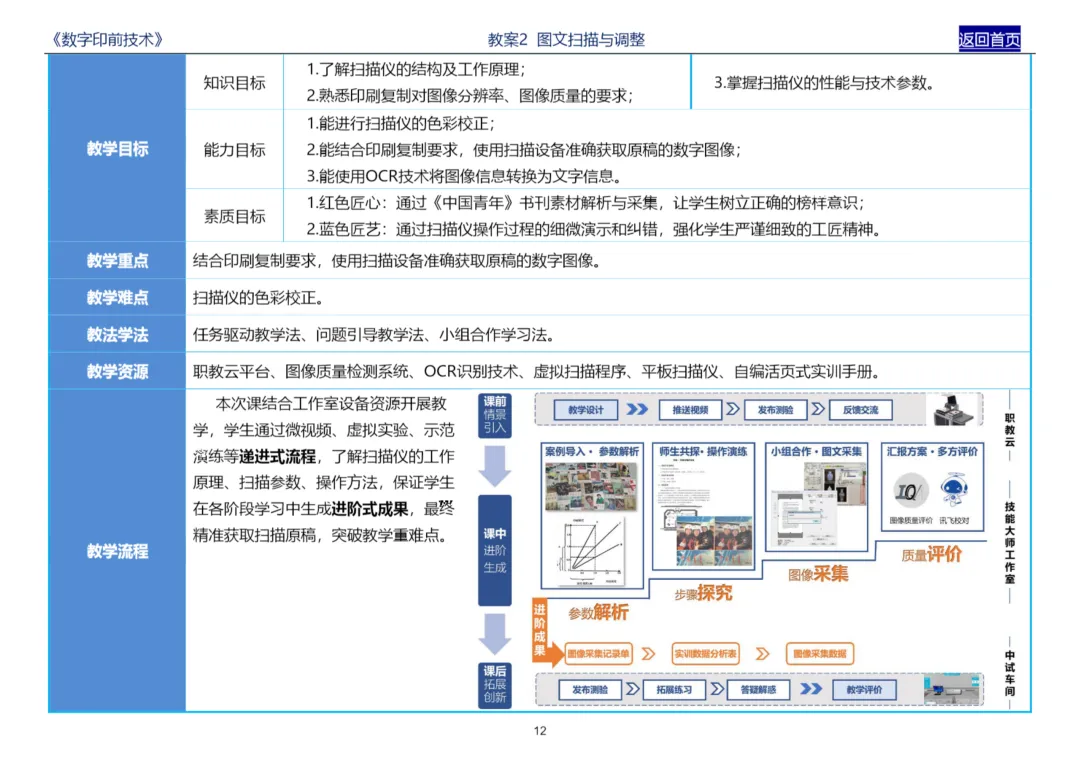Click the students photo under 师生共探

715,540
